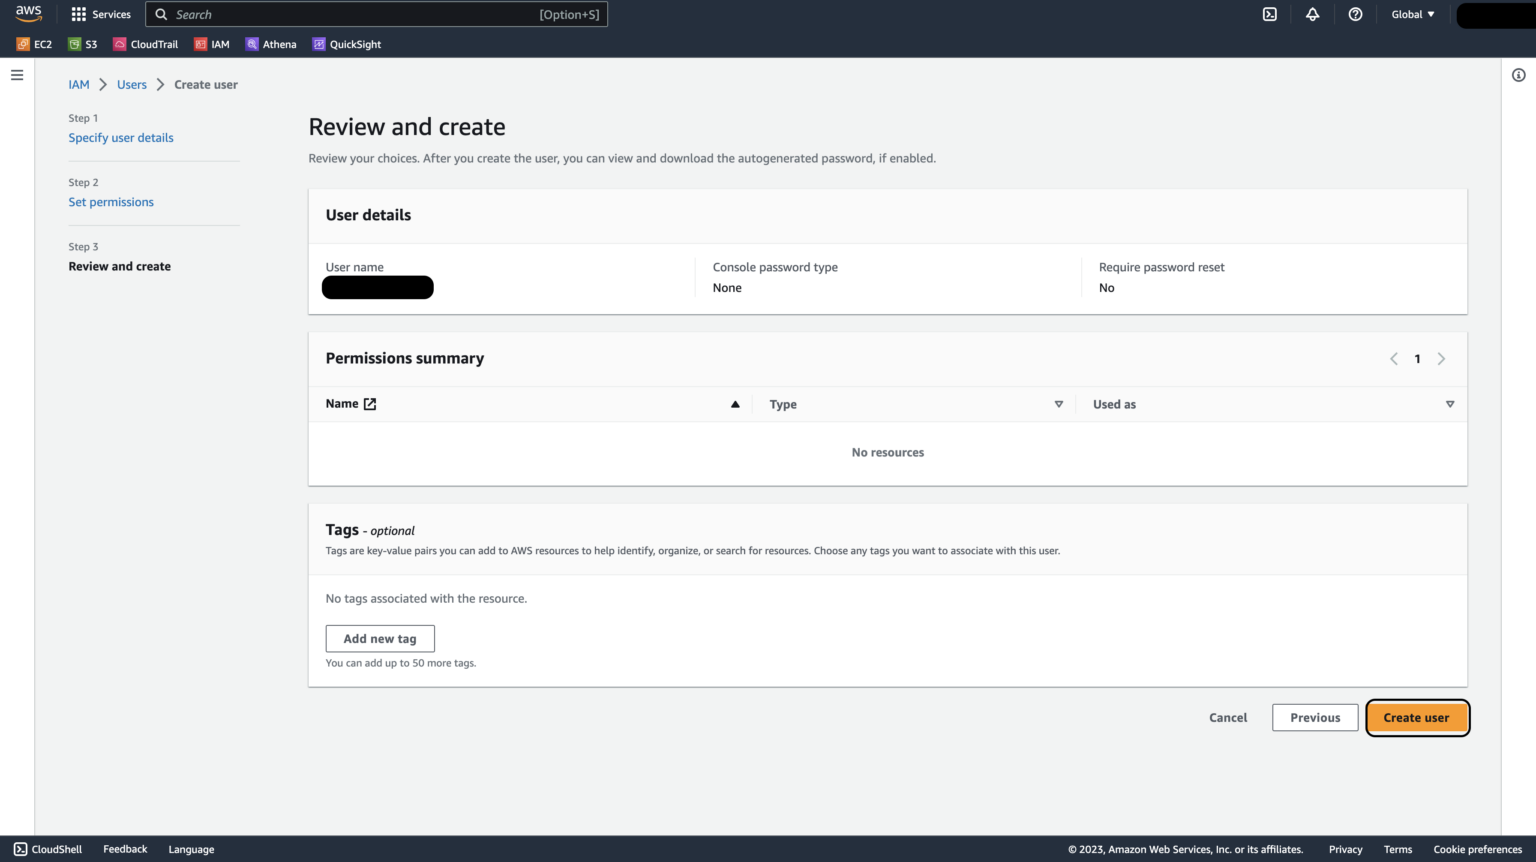
Task: Open the QuickSight favorite shortcut
Action: coord(346,44)
